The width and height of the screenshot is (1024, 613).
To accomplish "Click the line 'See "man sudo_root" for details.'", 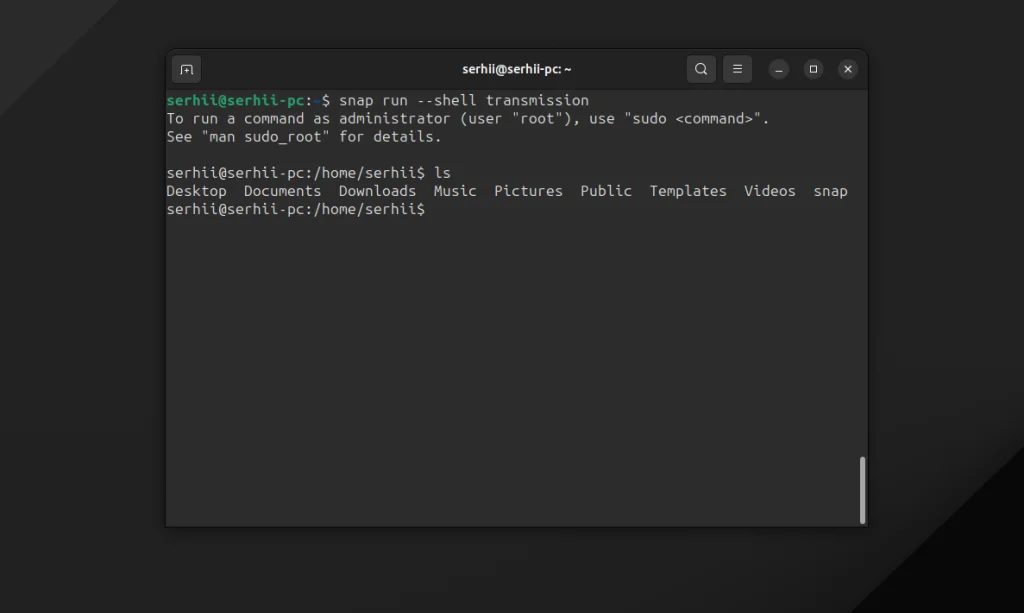I will 304,137.
